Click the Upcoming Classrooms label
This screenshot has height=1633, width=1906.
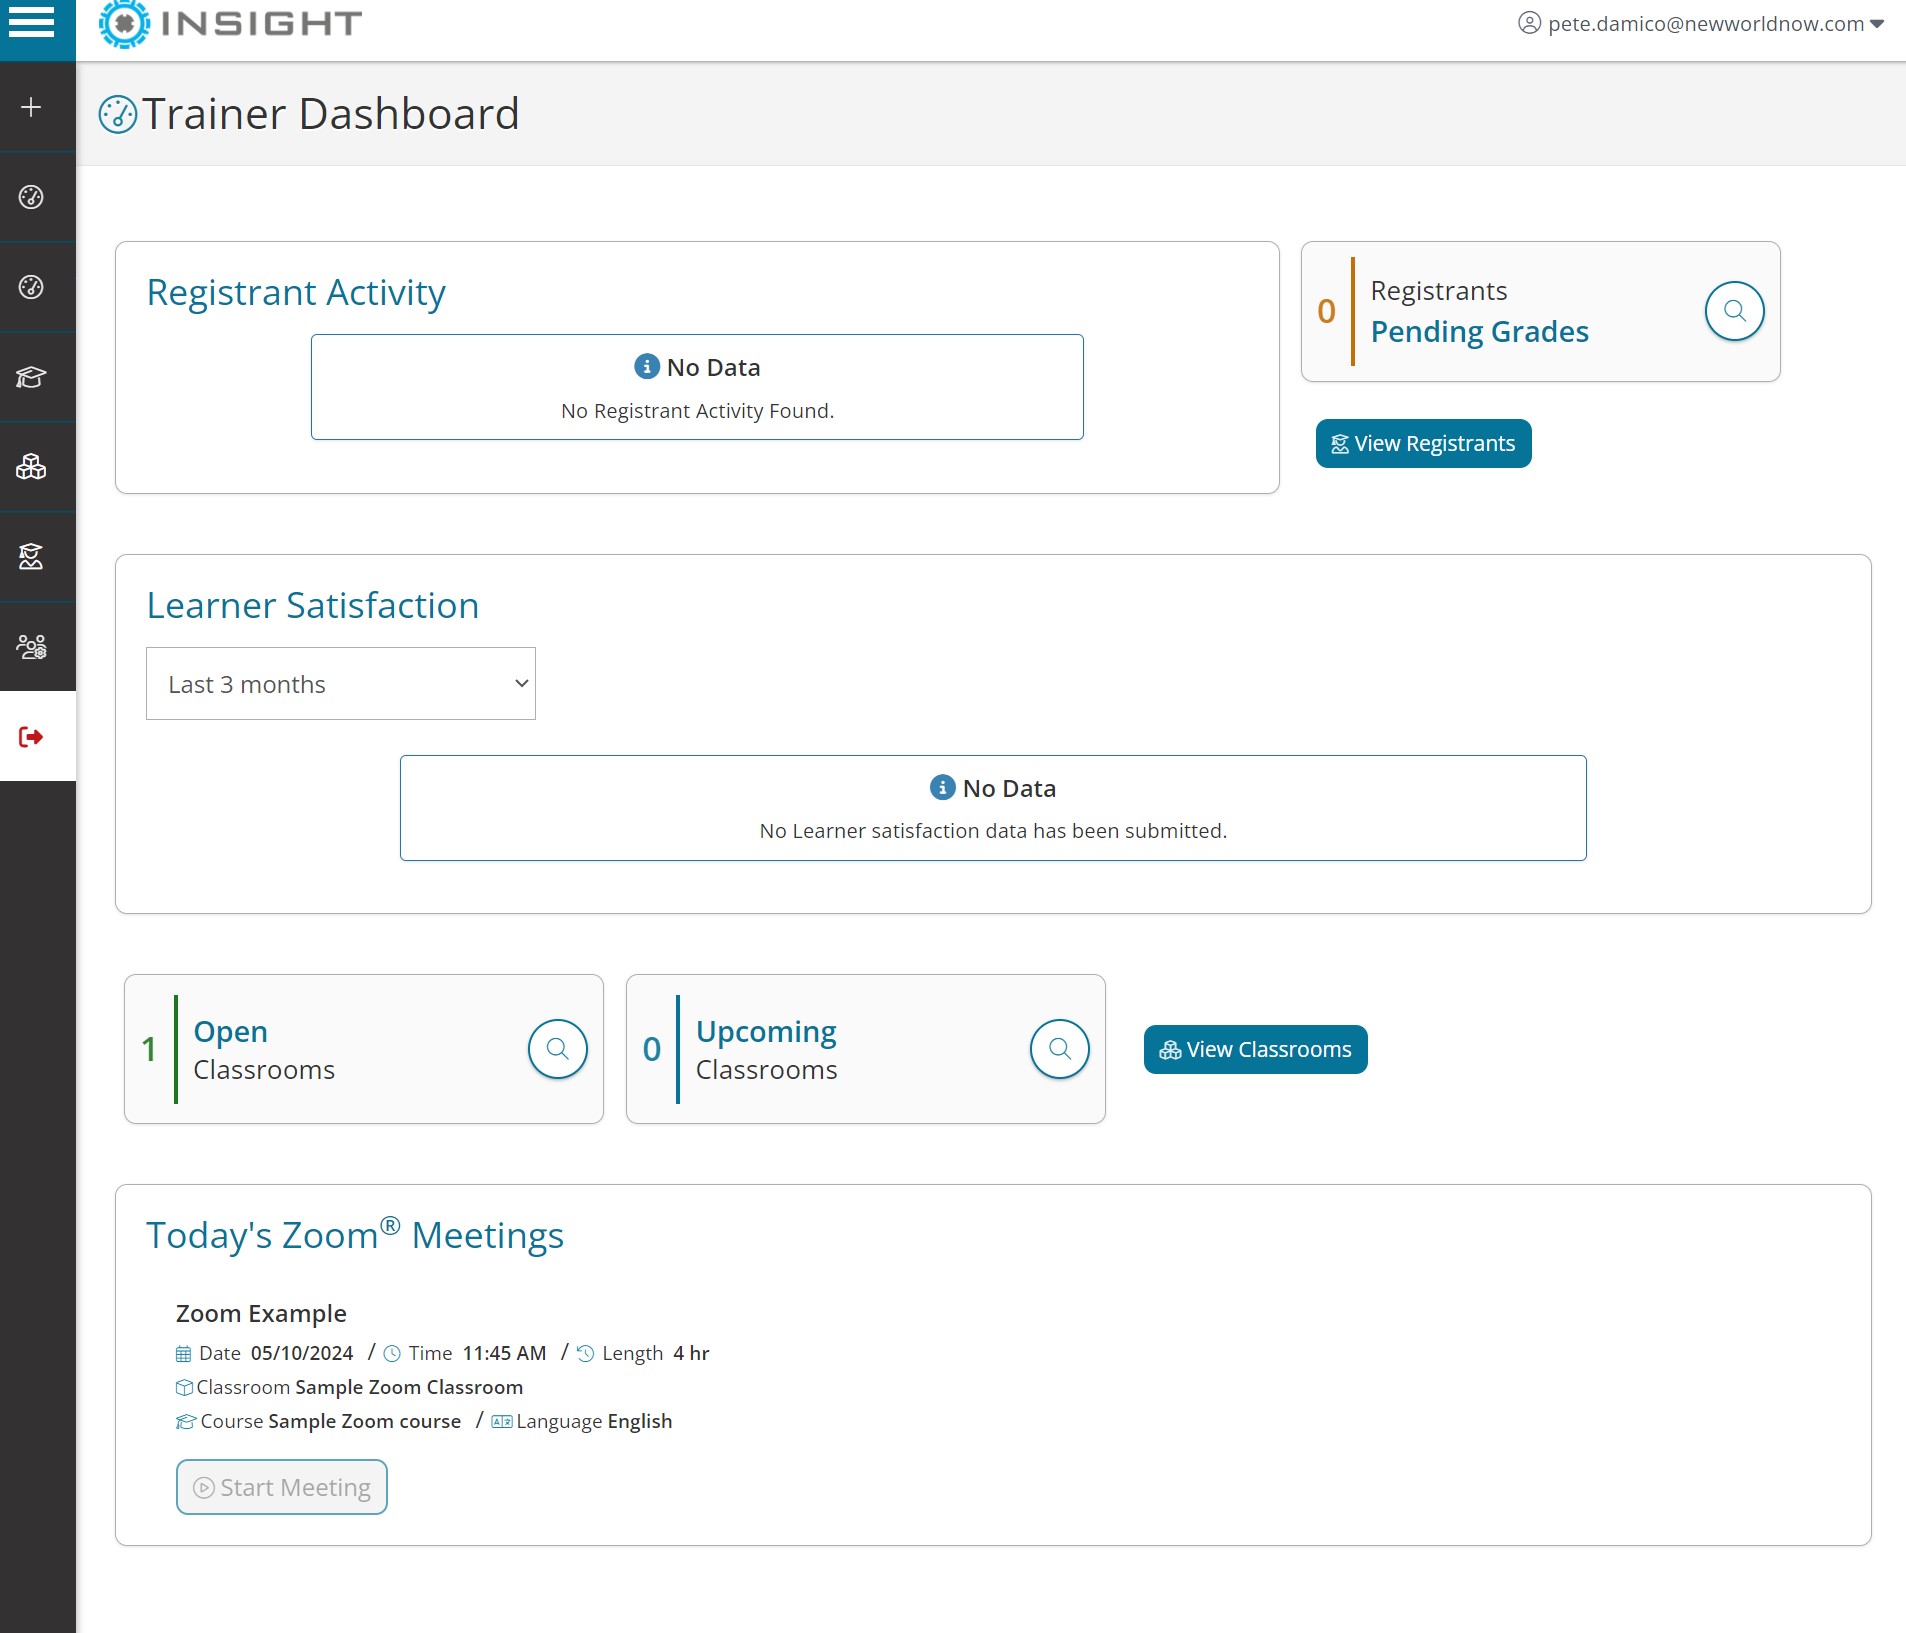coord(766,1050)
